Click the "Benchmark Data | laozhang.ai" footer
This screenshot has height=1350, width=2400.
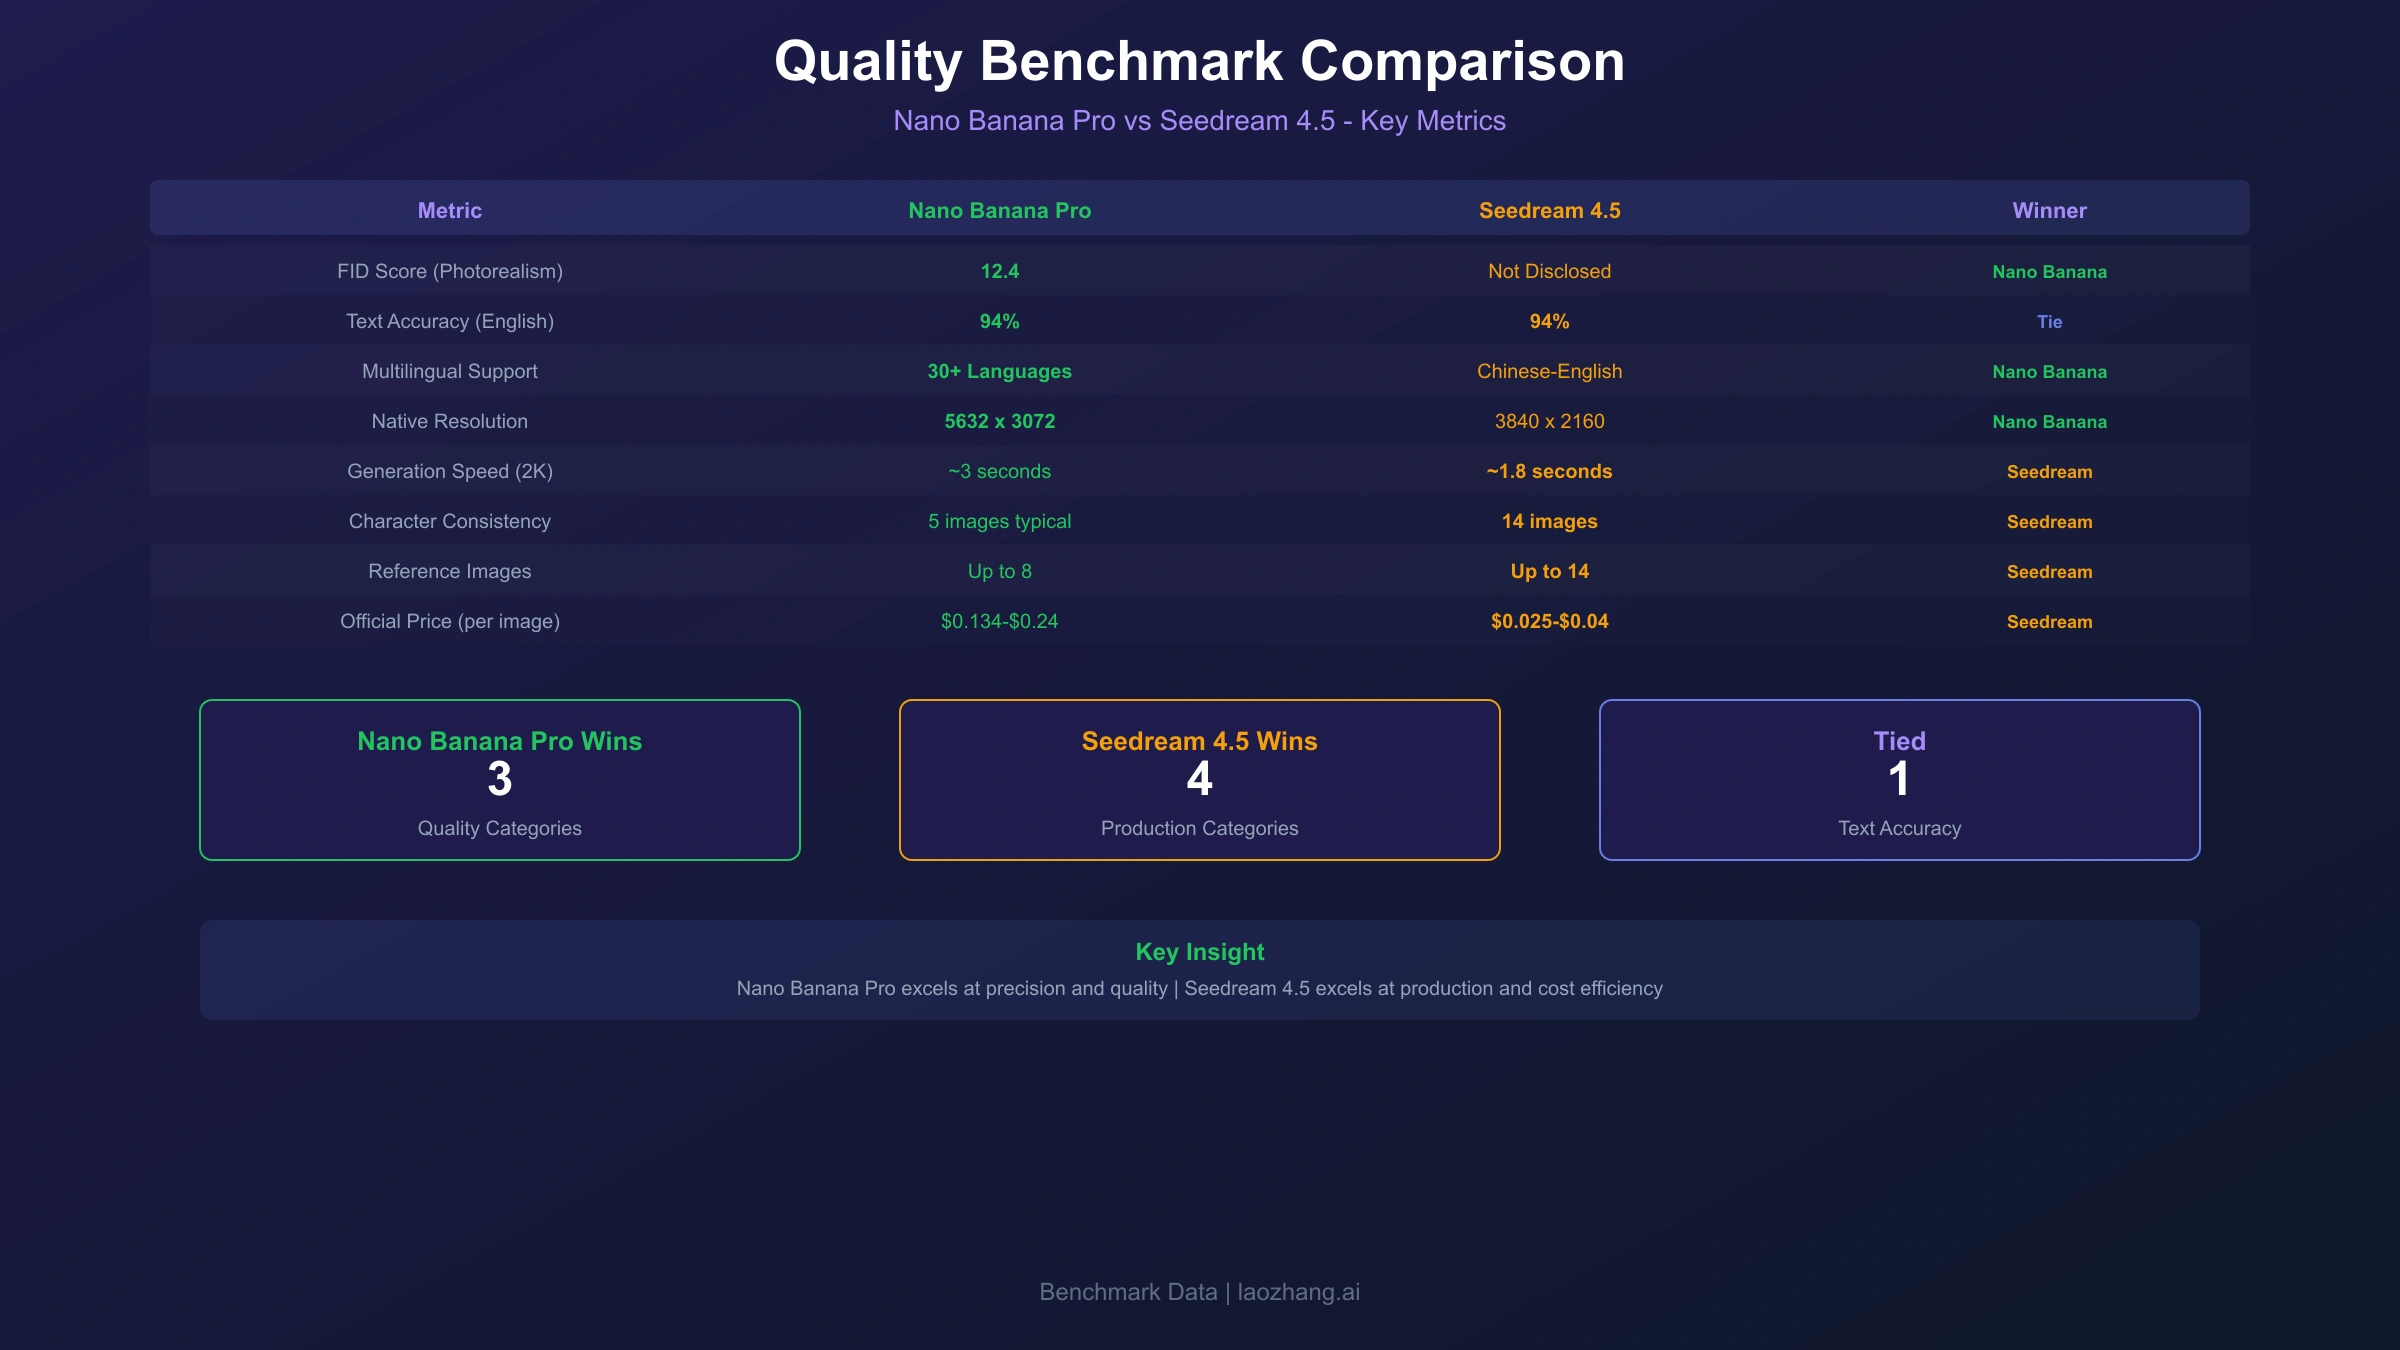[x=1200, y=1292]
